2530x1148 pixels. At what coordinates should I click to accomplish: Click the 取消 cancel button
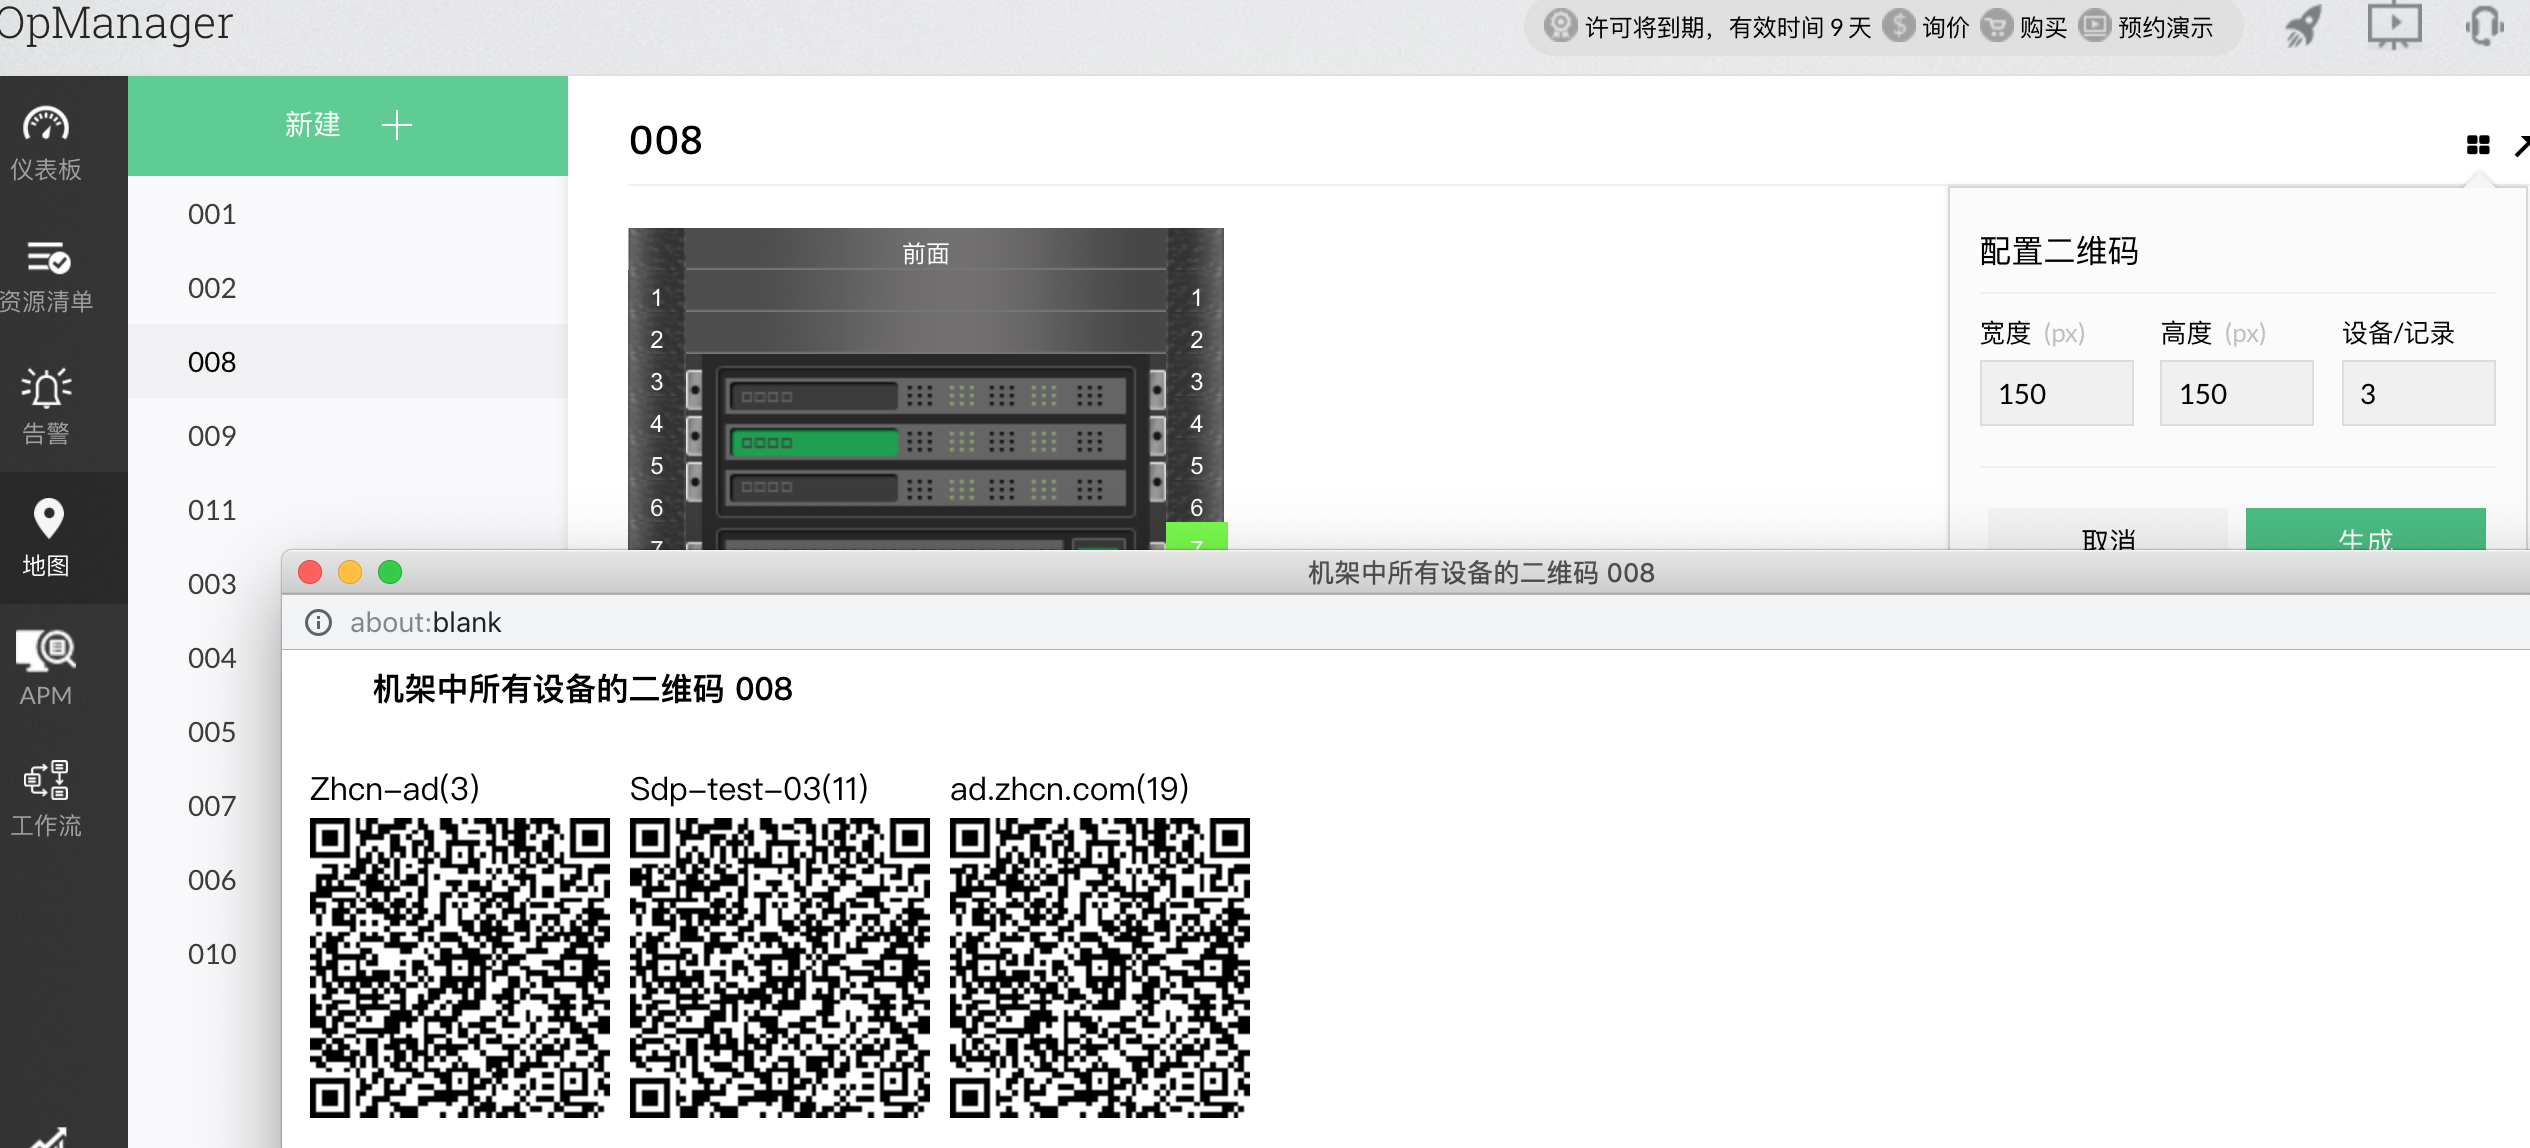[x=2107, y=530]
